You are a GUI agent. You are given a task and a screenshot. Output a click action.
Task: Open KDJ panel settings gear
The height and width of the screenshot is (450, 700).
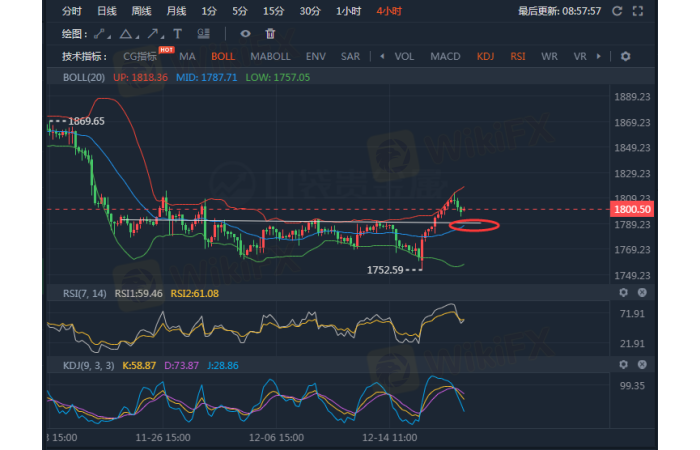[x=623, y=365]
